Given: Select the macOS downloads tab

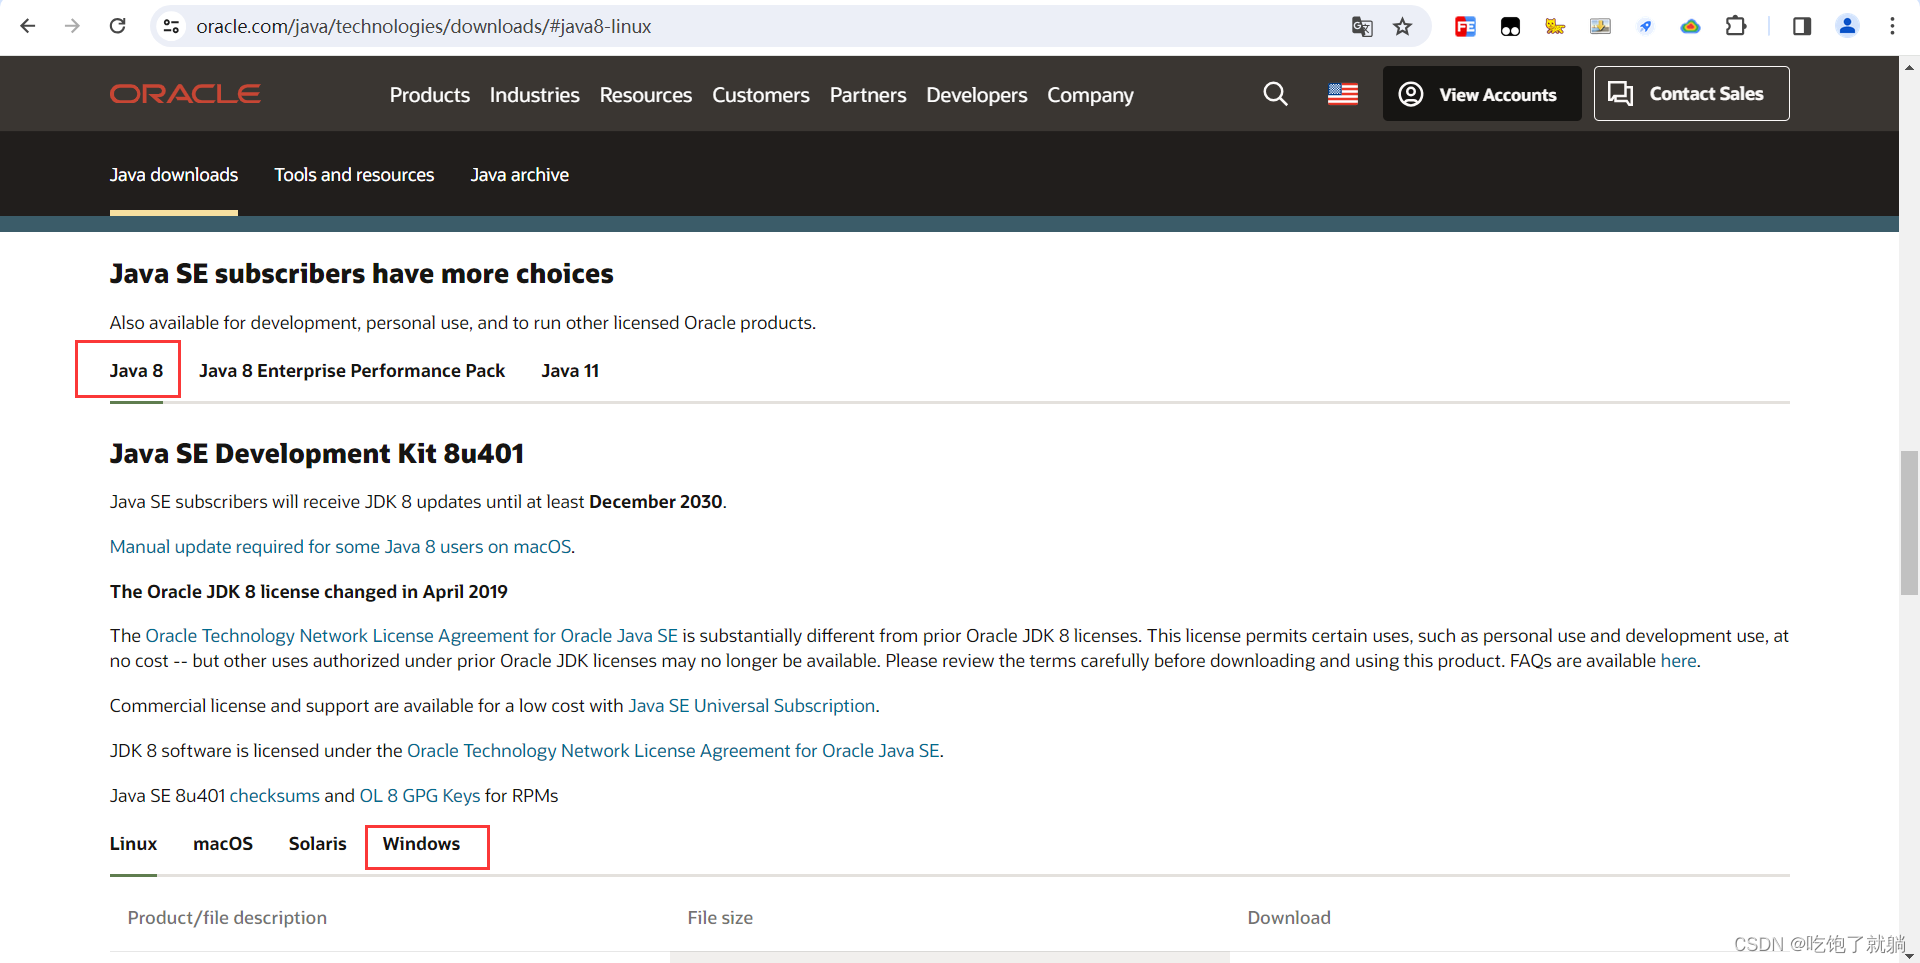Looking at the screenshot, I should [223, 844].
